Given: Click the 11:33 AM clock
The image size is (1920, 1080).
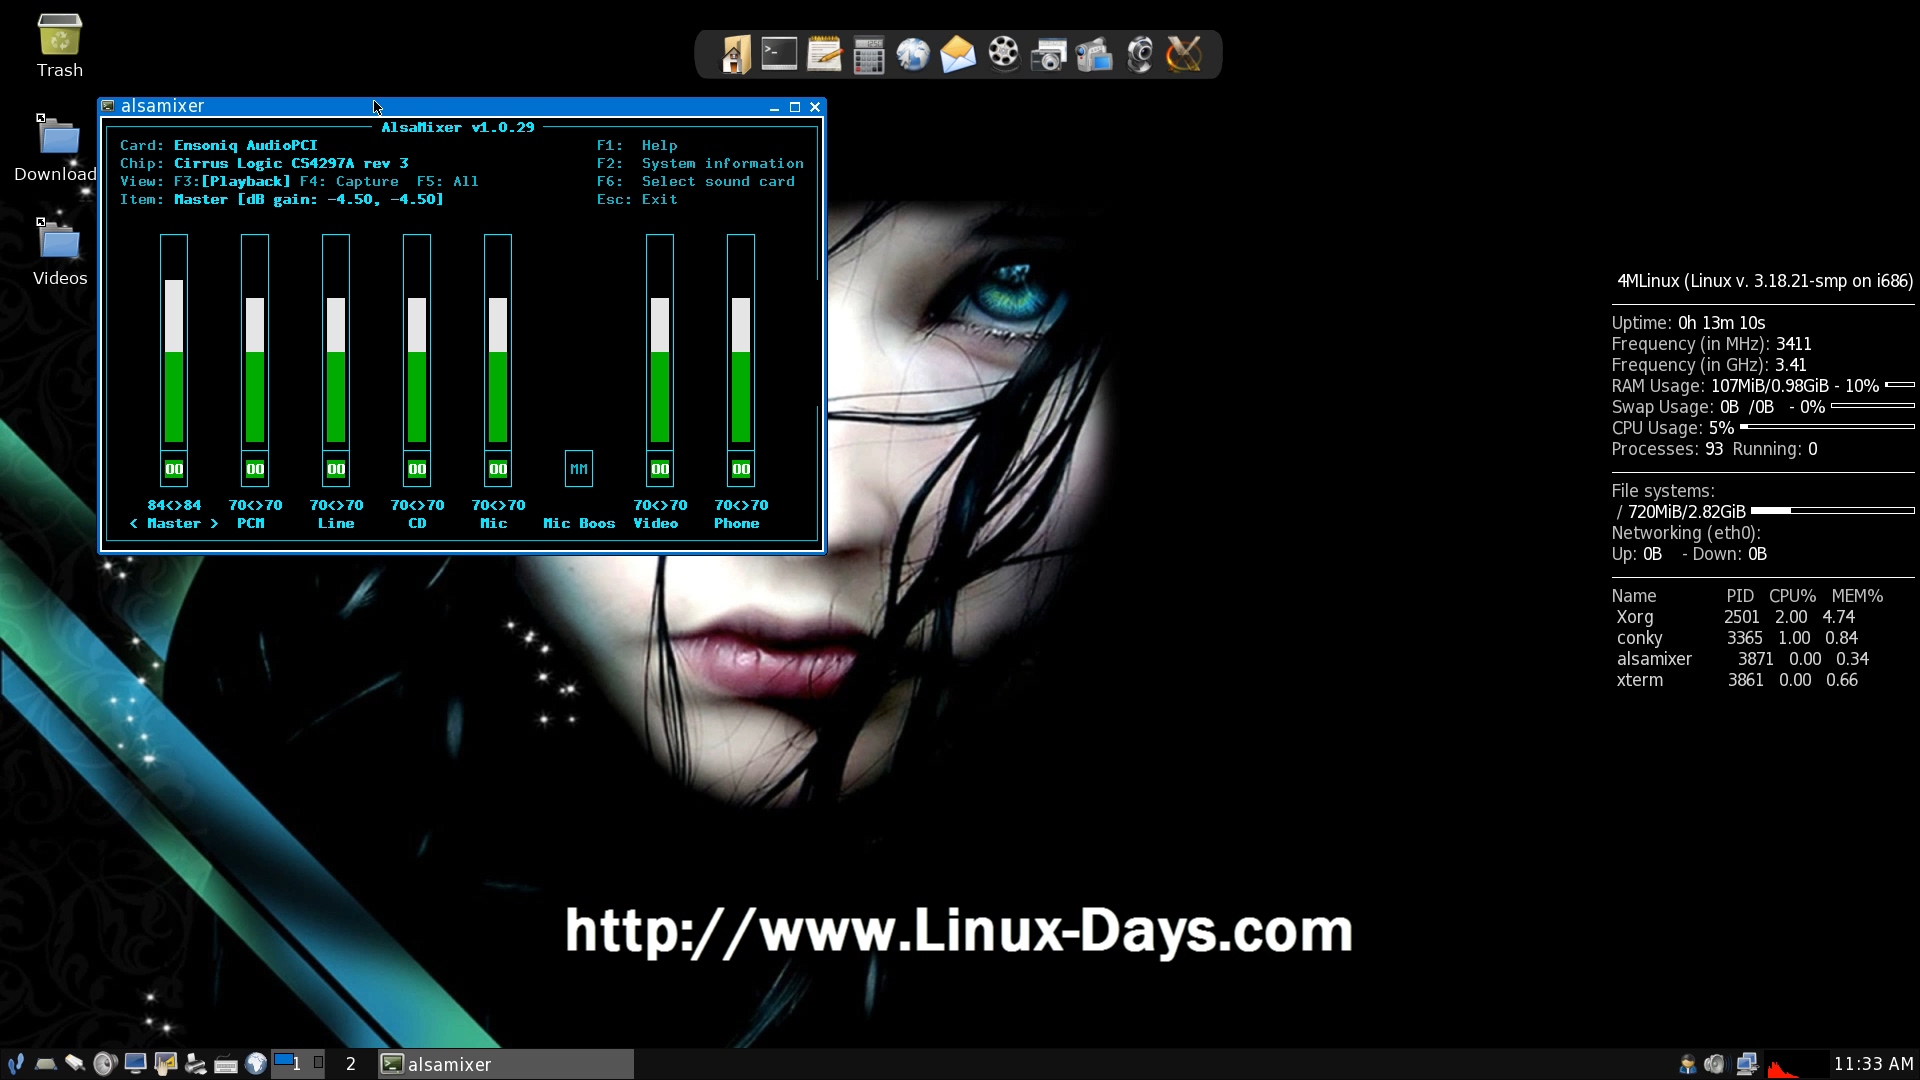Looking at the screenshot, I should coord(1873,1064).
